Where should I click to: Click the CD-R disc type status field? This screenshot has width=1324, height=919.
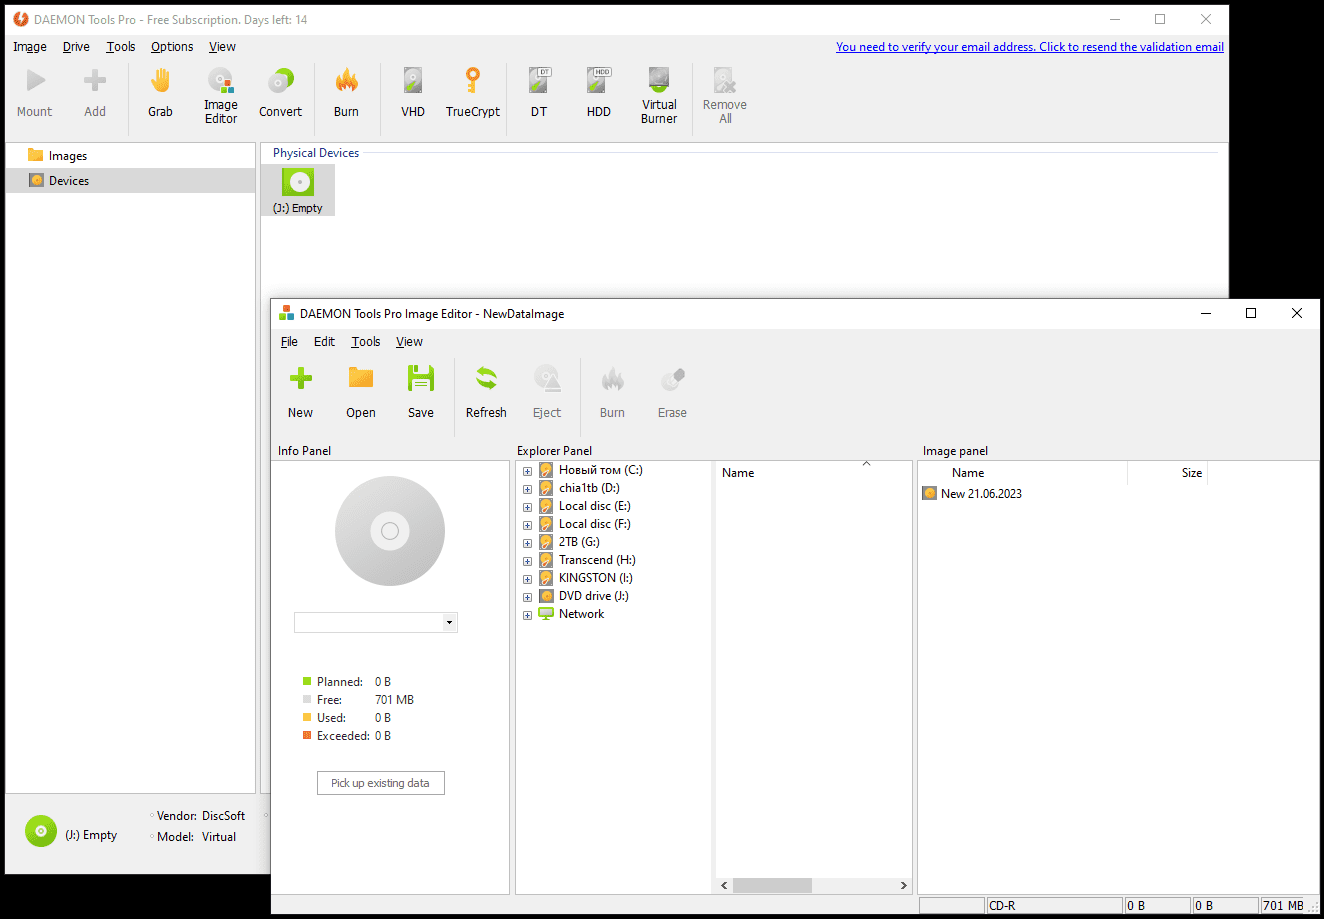(x=1054, y=906)
